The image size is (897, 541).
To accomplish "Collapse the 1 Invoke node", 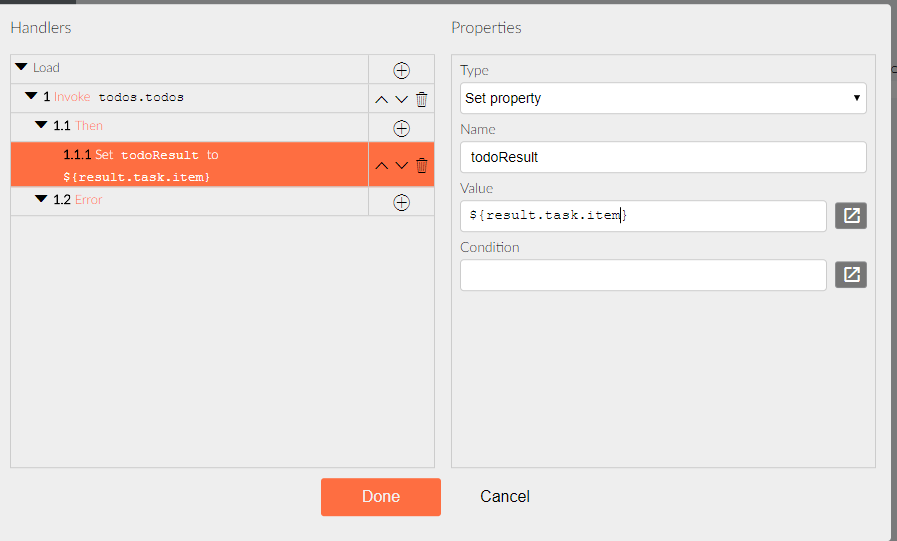I will [x=31, y=96].
